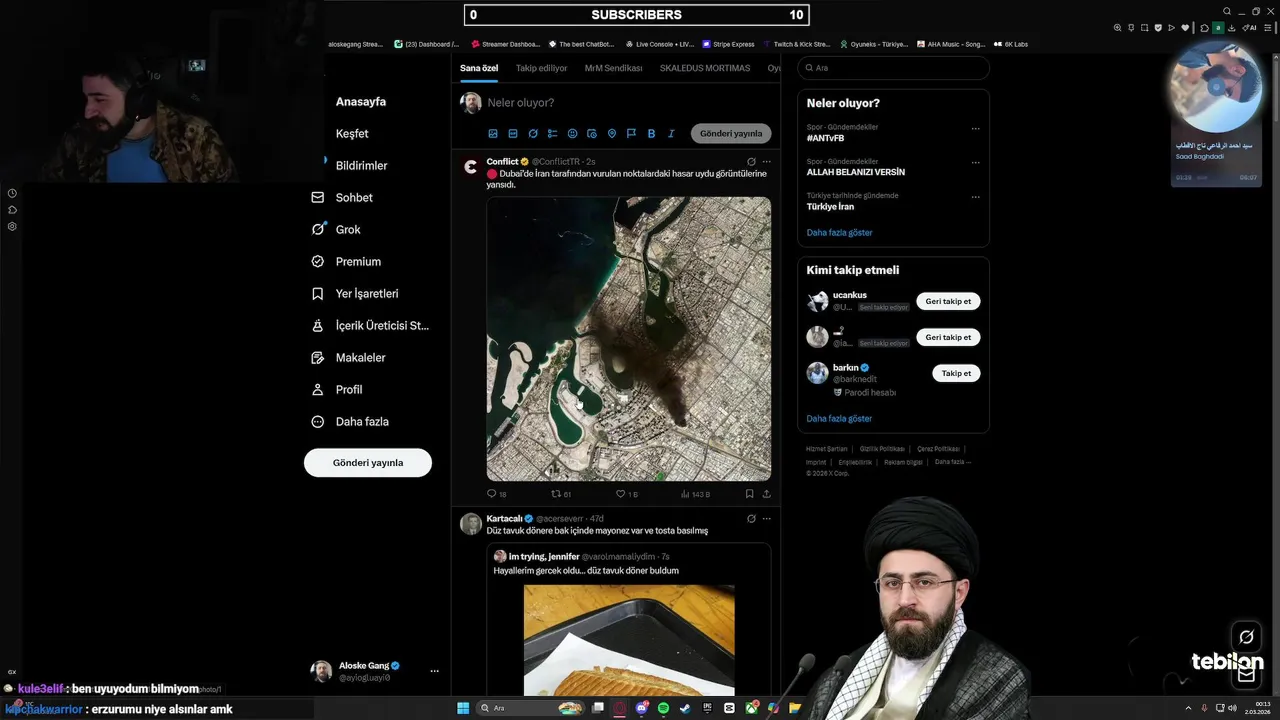Open Hizmet Şartları footer link
1280x720 pixels.
coord(827,449)
